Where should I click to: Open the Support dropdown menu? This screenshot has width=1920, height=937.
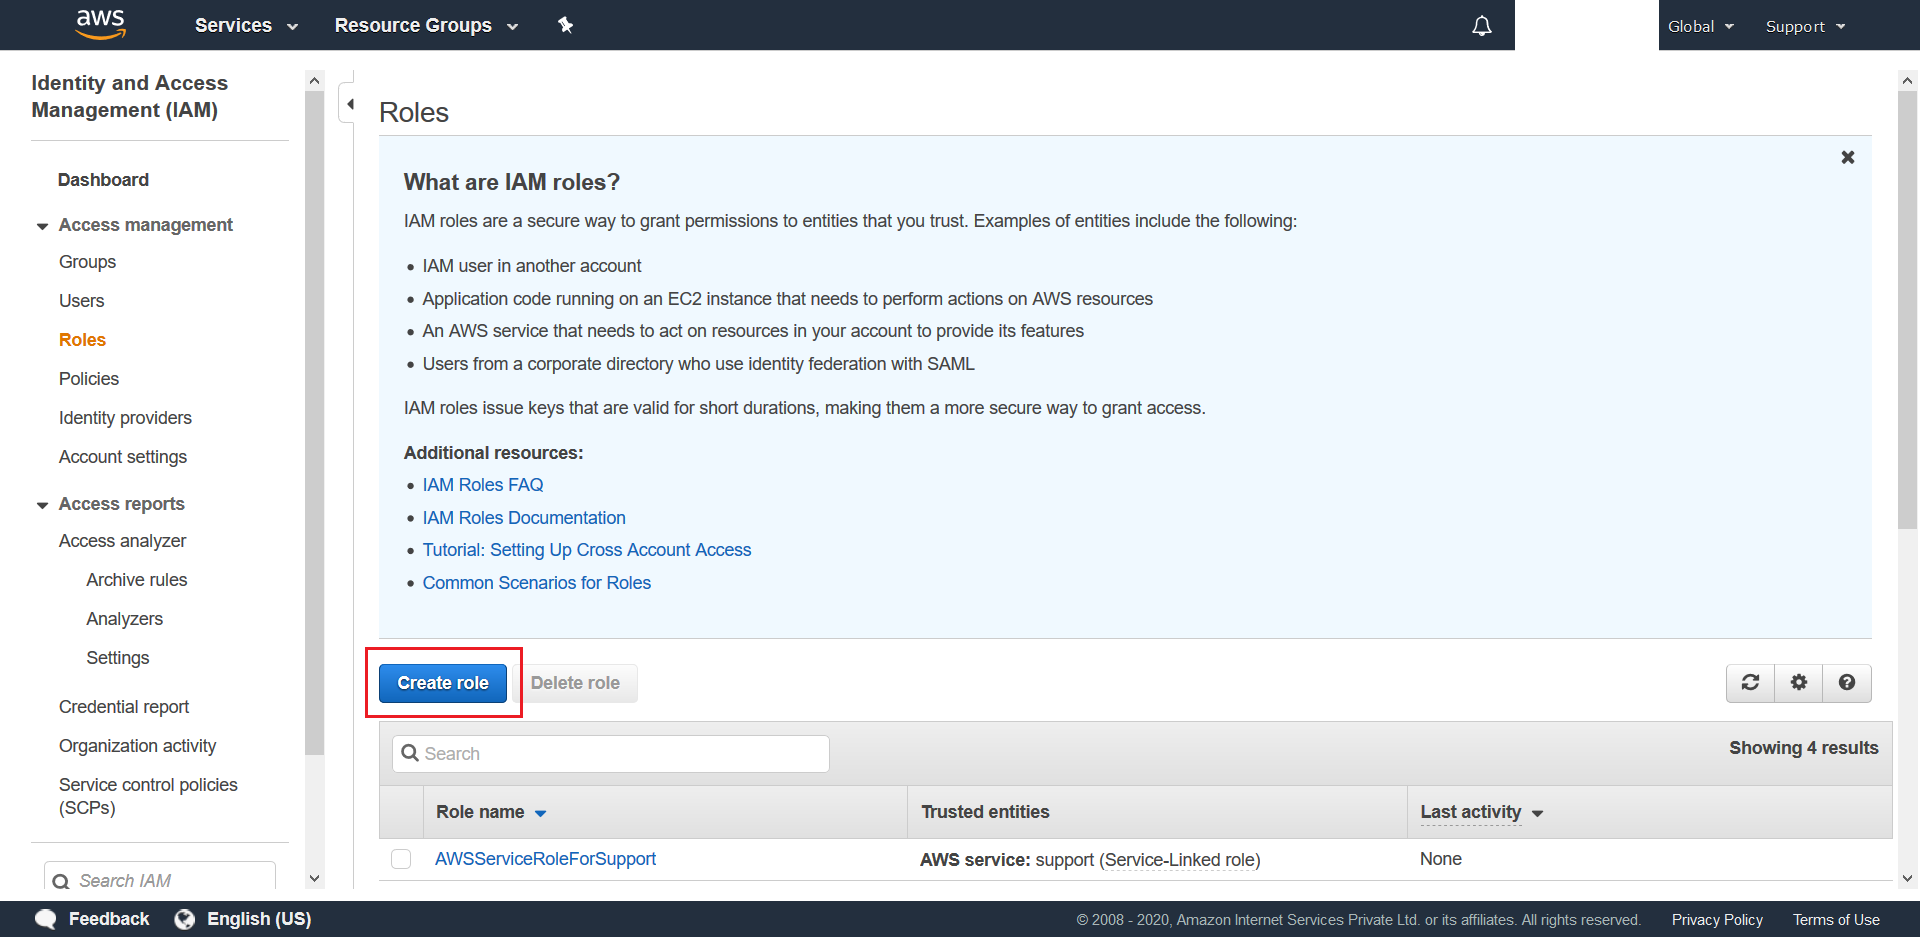point(1806,26)
